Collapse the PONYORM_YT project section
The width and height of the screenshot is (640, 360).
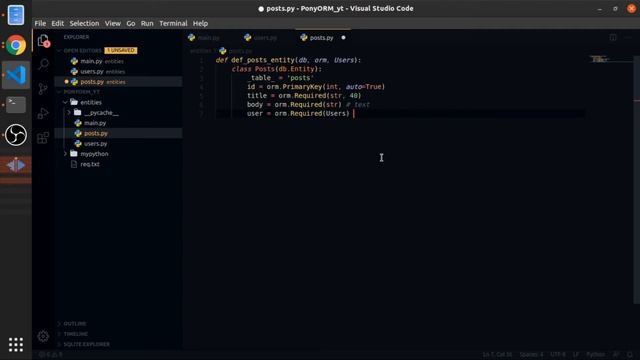tap(59, 92)
